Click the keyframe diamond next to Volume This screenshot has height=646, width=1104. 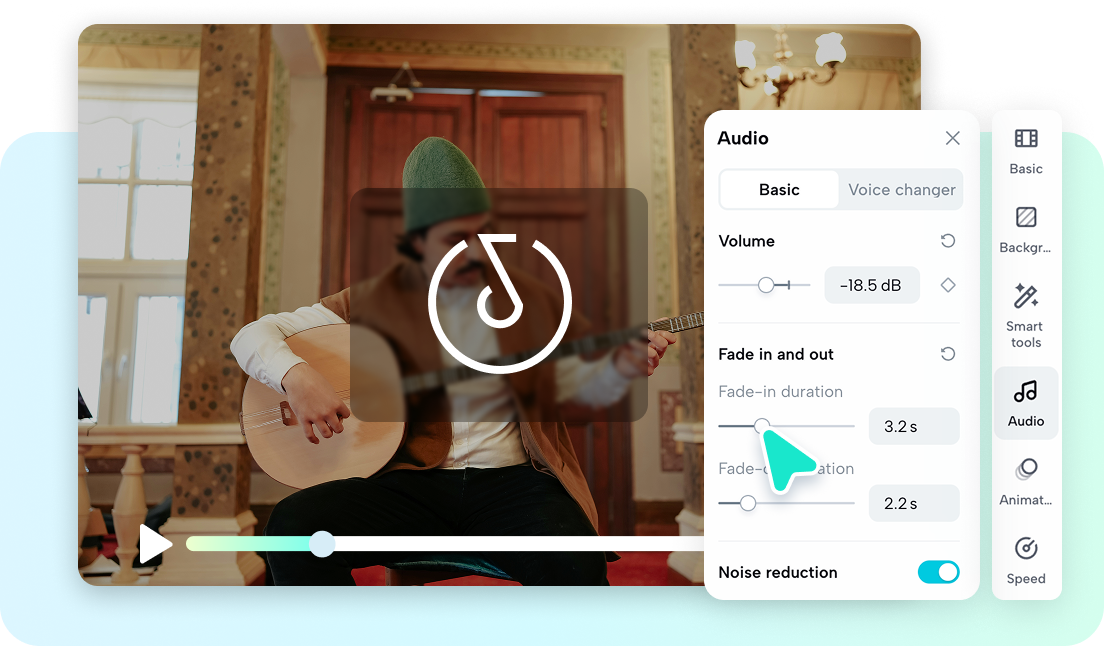(947, 285)
